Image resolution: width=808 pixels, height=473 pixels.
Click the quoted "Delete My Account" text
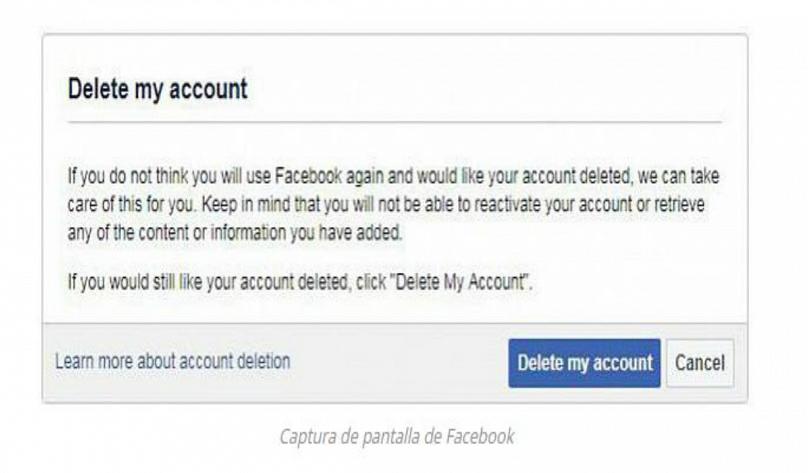click(461, 282)
